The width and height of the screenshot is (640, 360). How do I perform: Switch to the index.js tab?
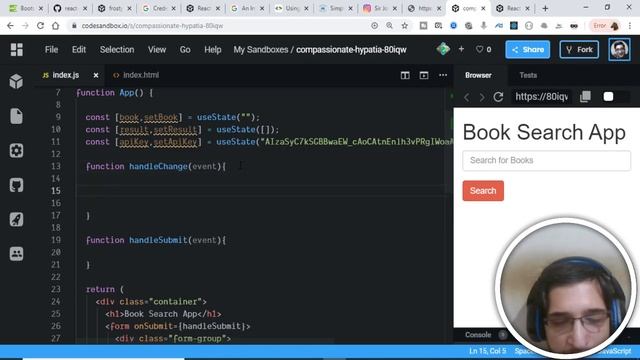[x=65, y=75]
